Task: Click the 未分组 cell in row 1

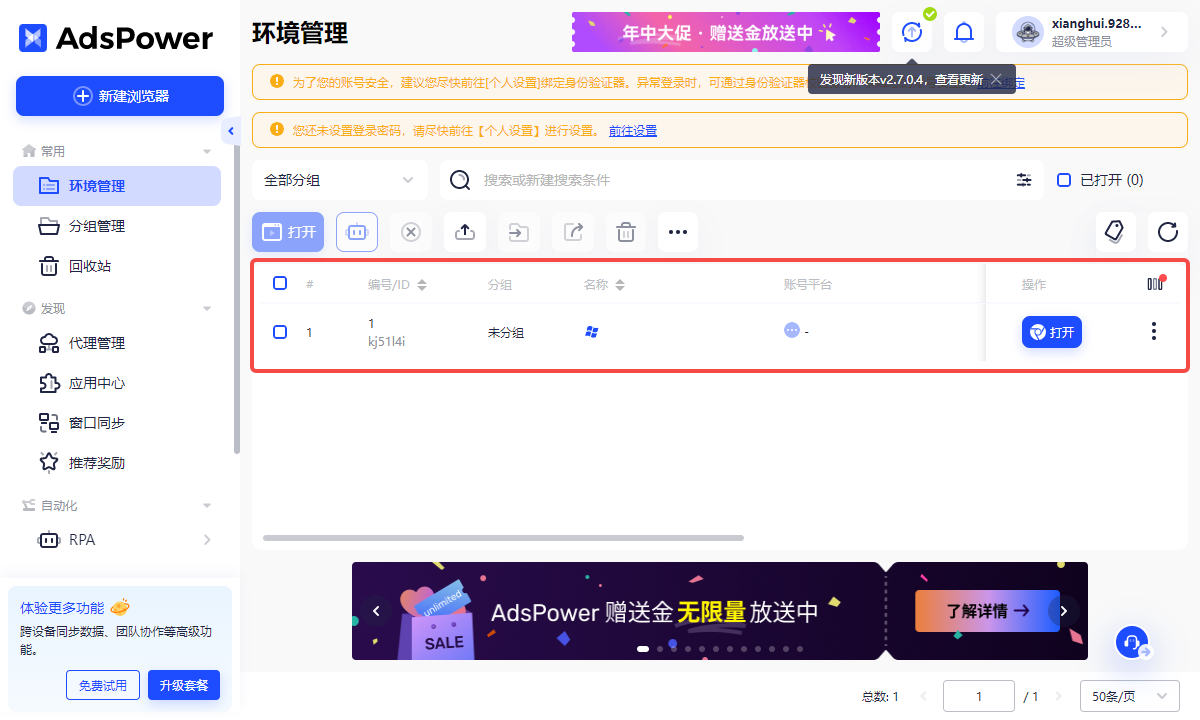Action: pyautogui.click(x=506, y=332)
